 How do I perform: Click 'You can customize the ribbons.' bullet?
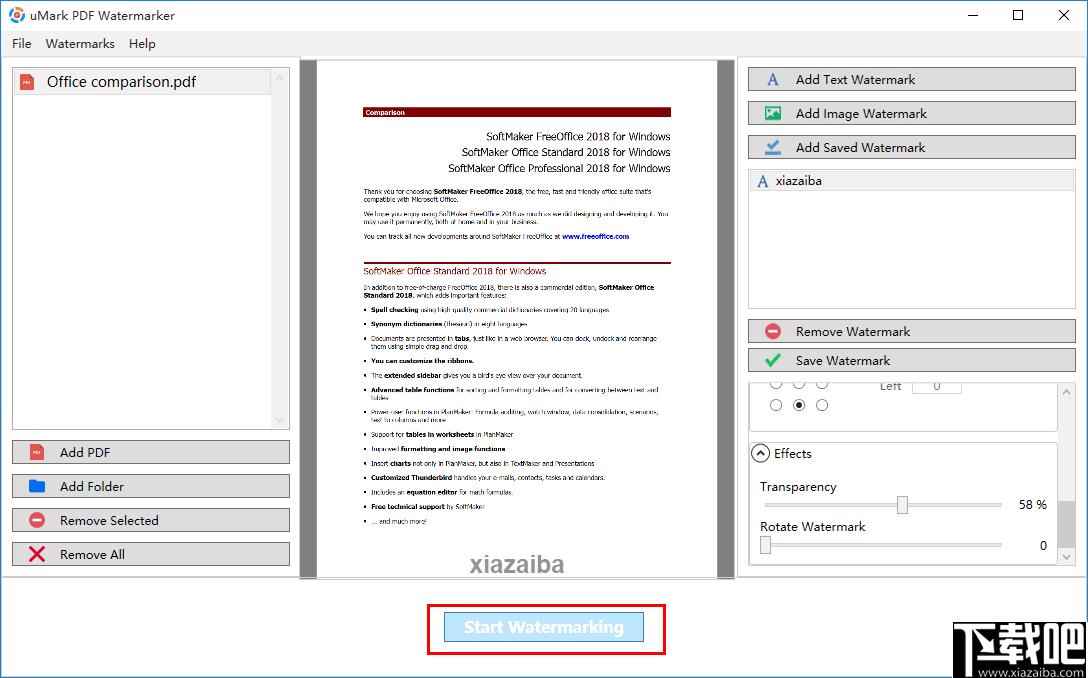click(422, 361)
